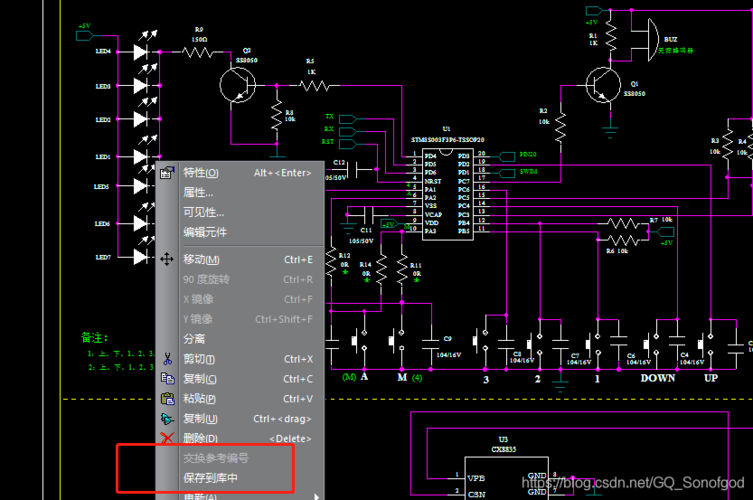Select the Q3 transistor symbol
Viewport: 753px width, 500px height.
click(240, 88)
